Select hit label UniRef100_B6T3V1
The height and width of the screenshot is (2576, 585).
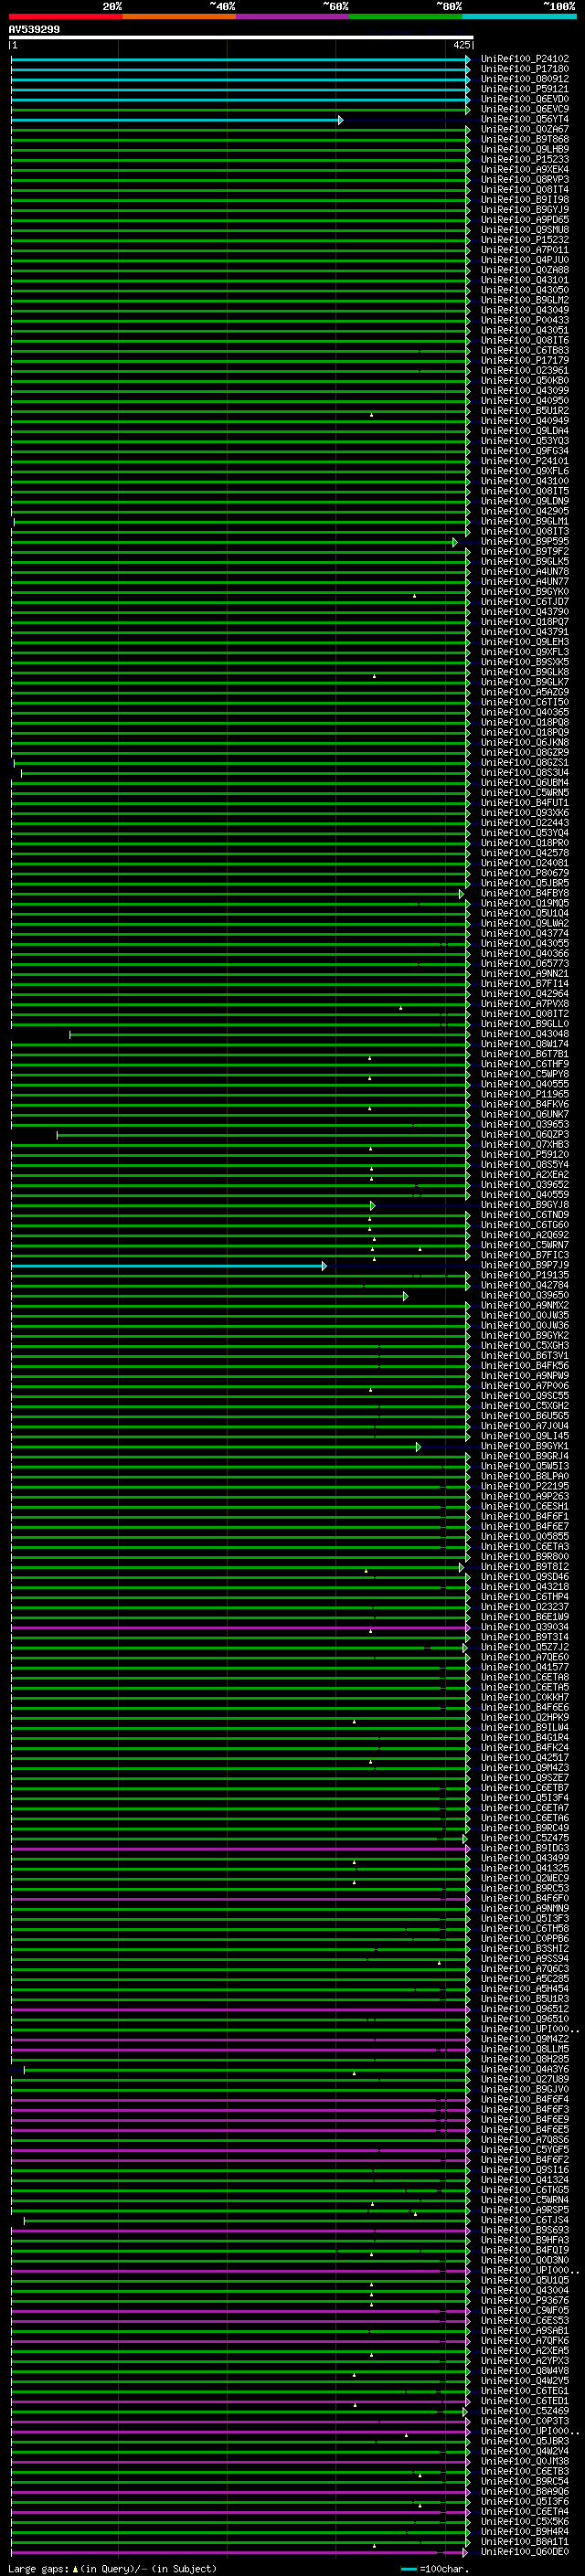pyautogui.click(x=524, y=1356)
